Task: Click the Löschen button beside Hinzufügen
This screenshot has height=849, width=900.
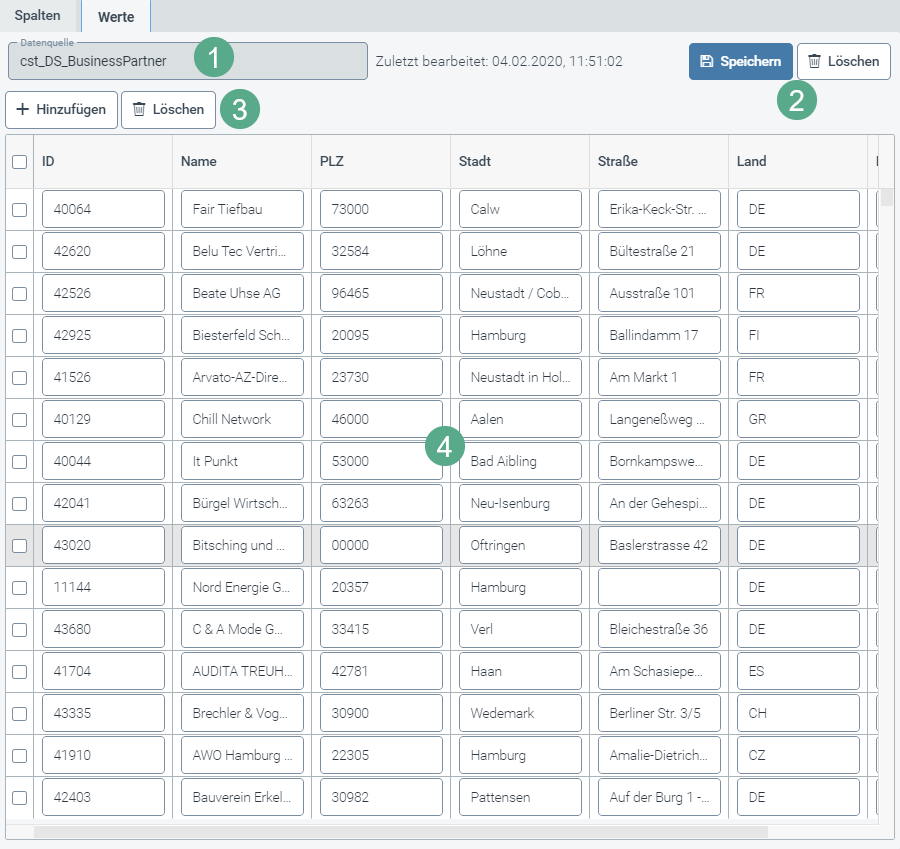Action: coord(168,110)
